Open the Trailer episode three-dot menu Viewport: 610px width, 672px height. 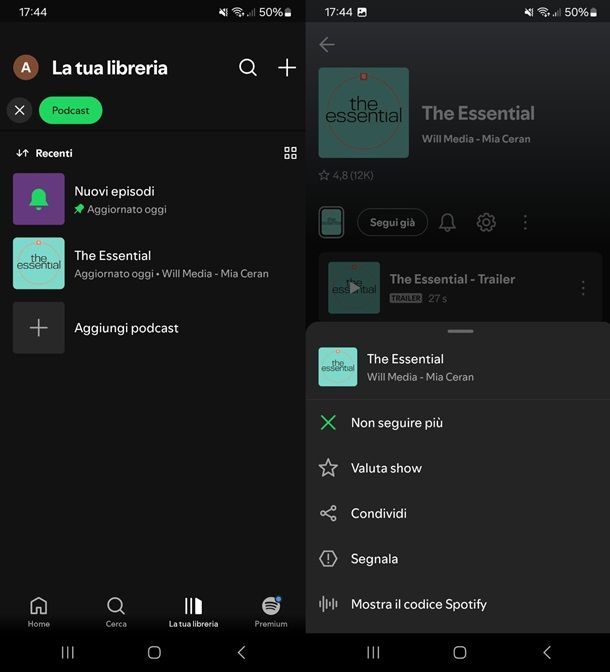[x=583, y=288]
